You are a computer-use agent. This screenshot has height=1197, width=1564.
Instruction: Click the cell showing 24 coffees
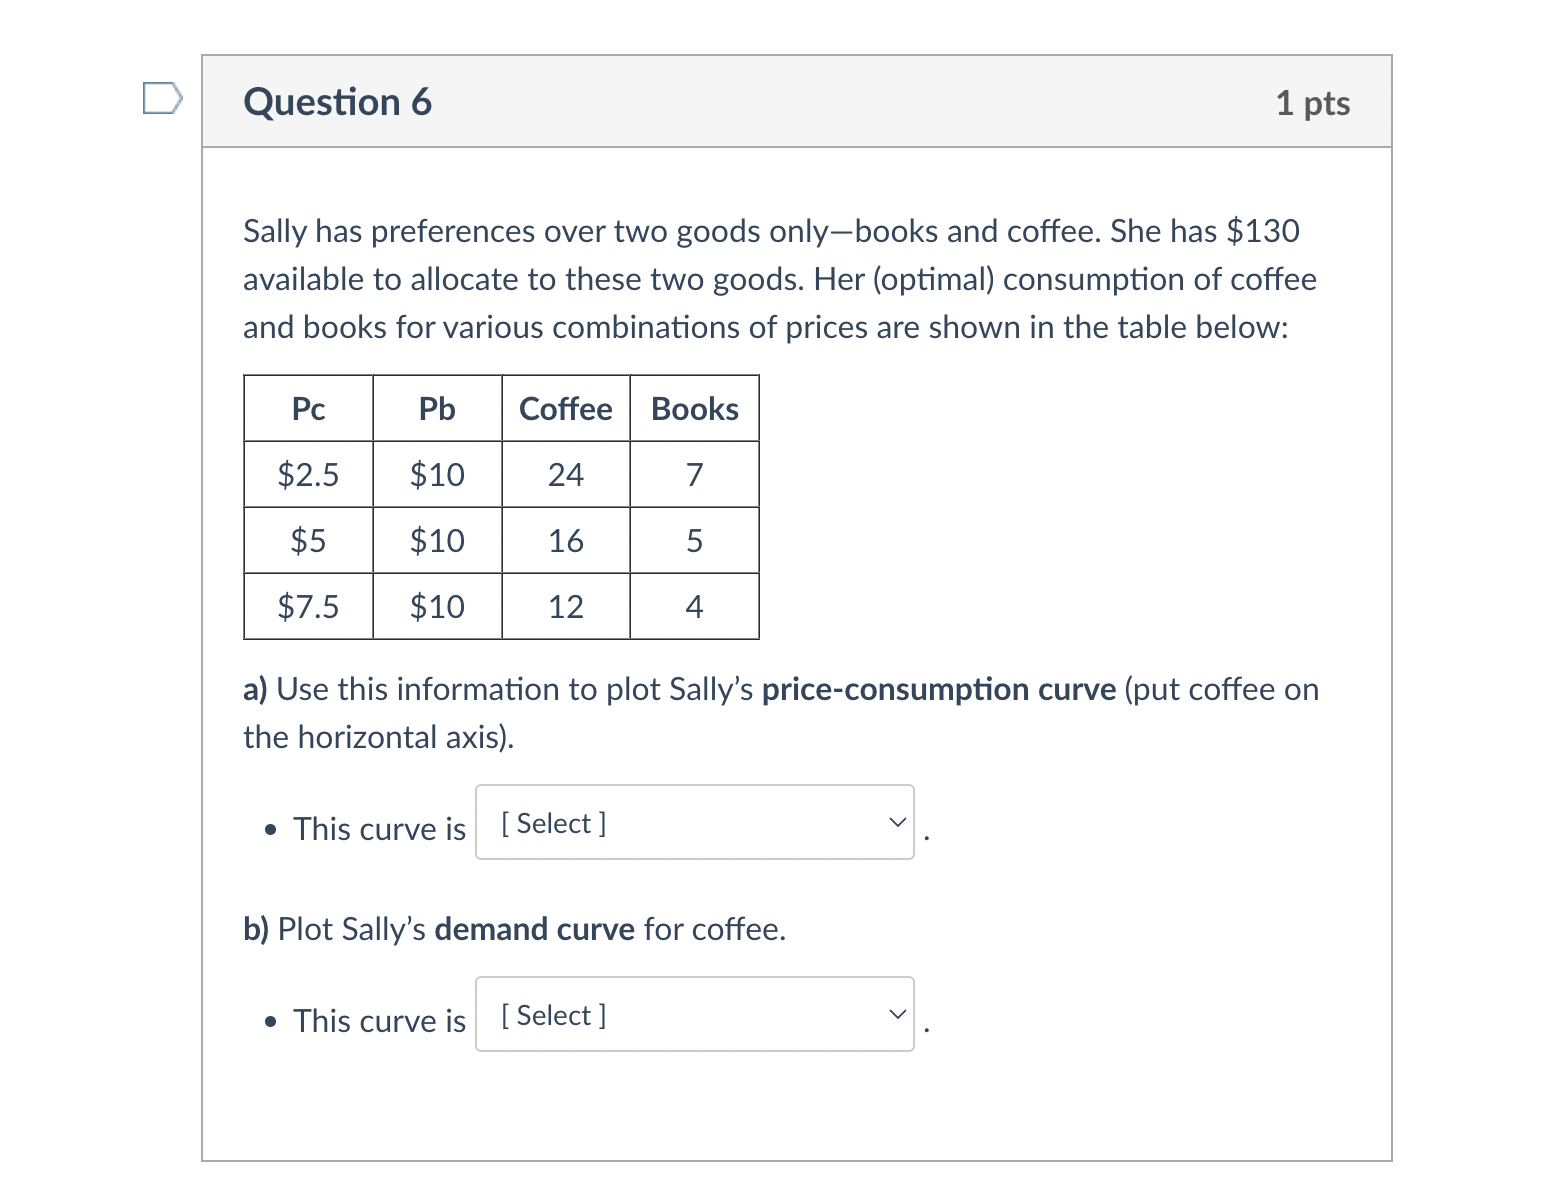(x=565, y=474)
